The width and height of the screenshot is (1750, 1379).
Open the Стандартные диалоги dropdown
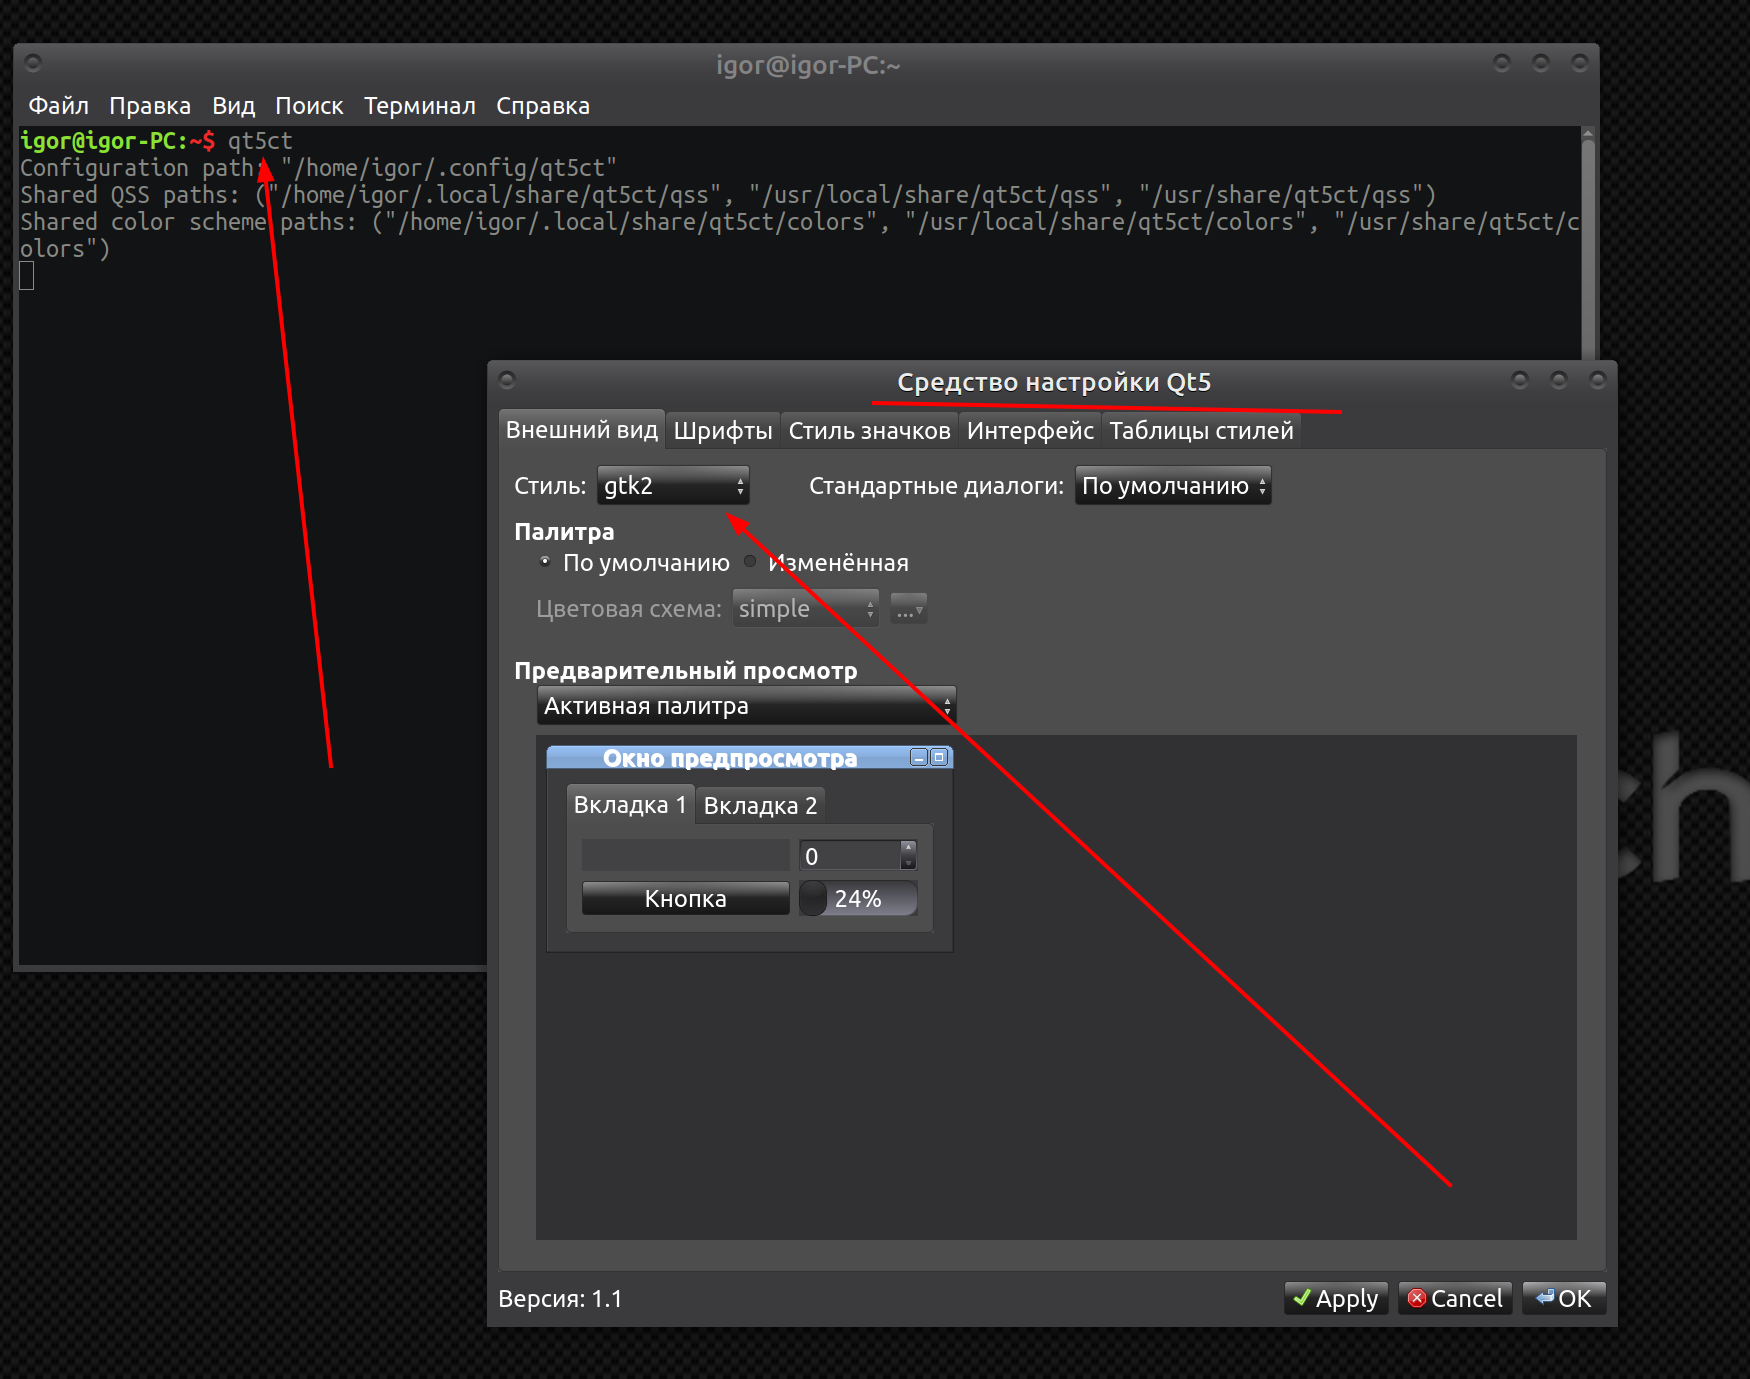pyautogui.click(x=1173, y=486)
